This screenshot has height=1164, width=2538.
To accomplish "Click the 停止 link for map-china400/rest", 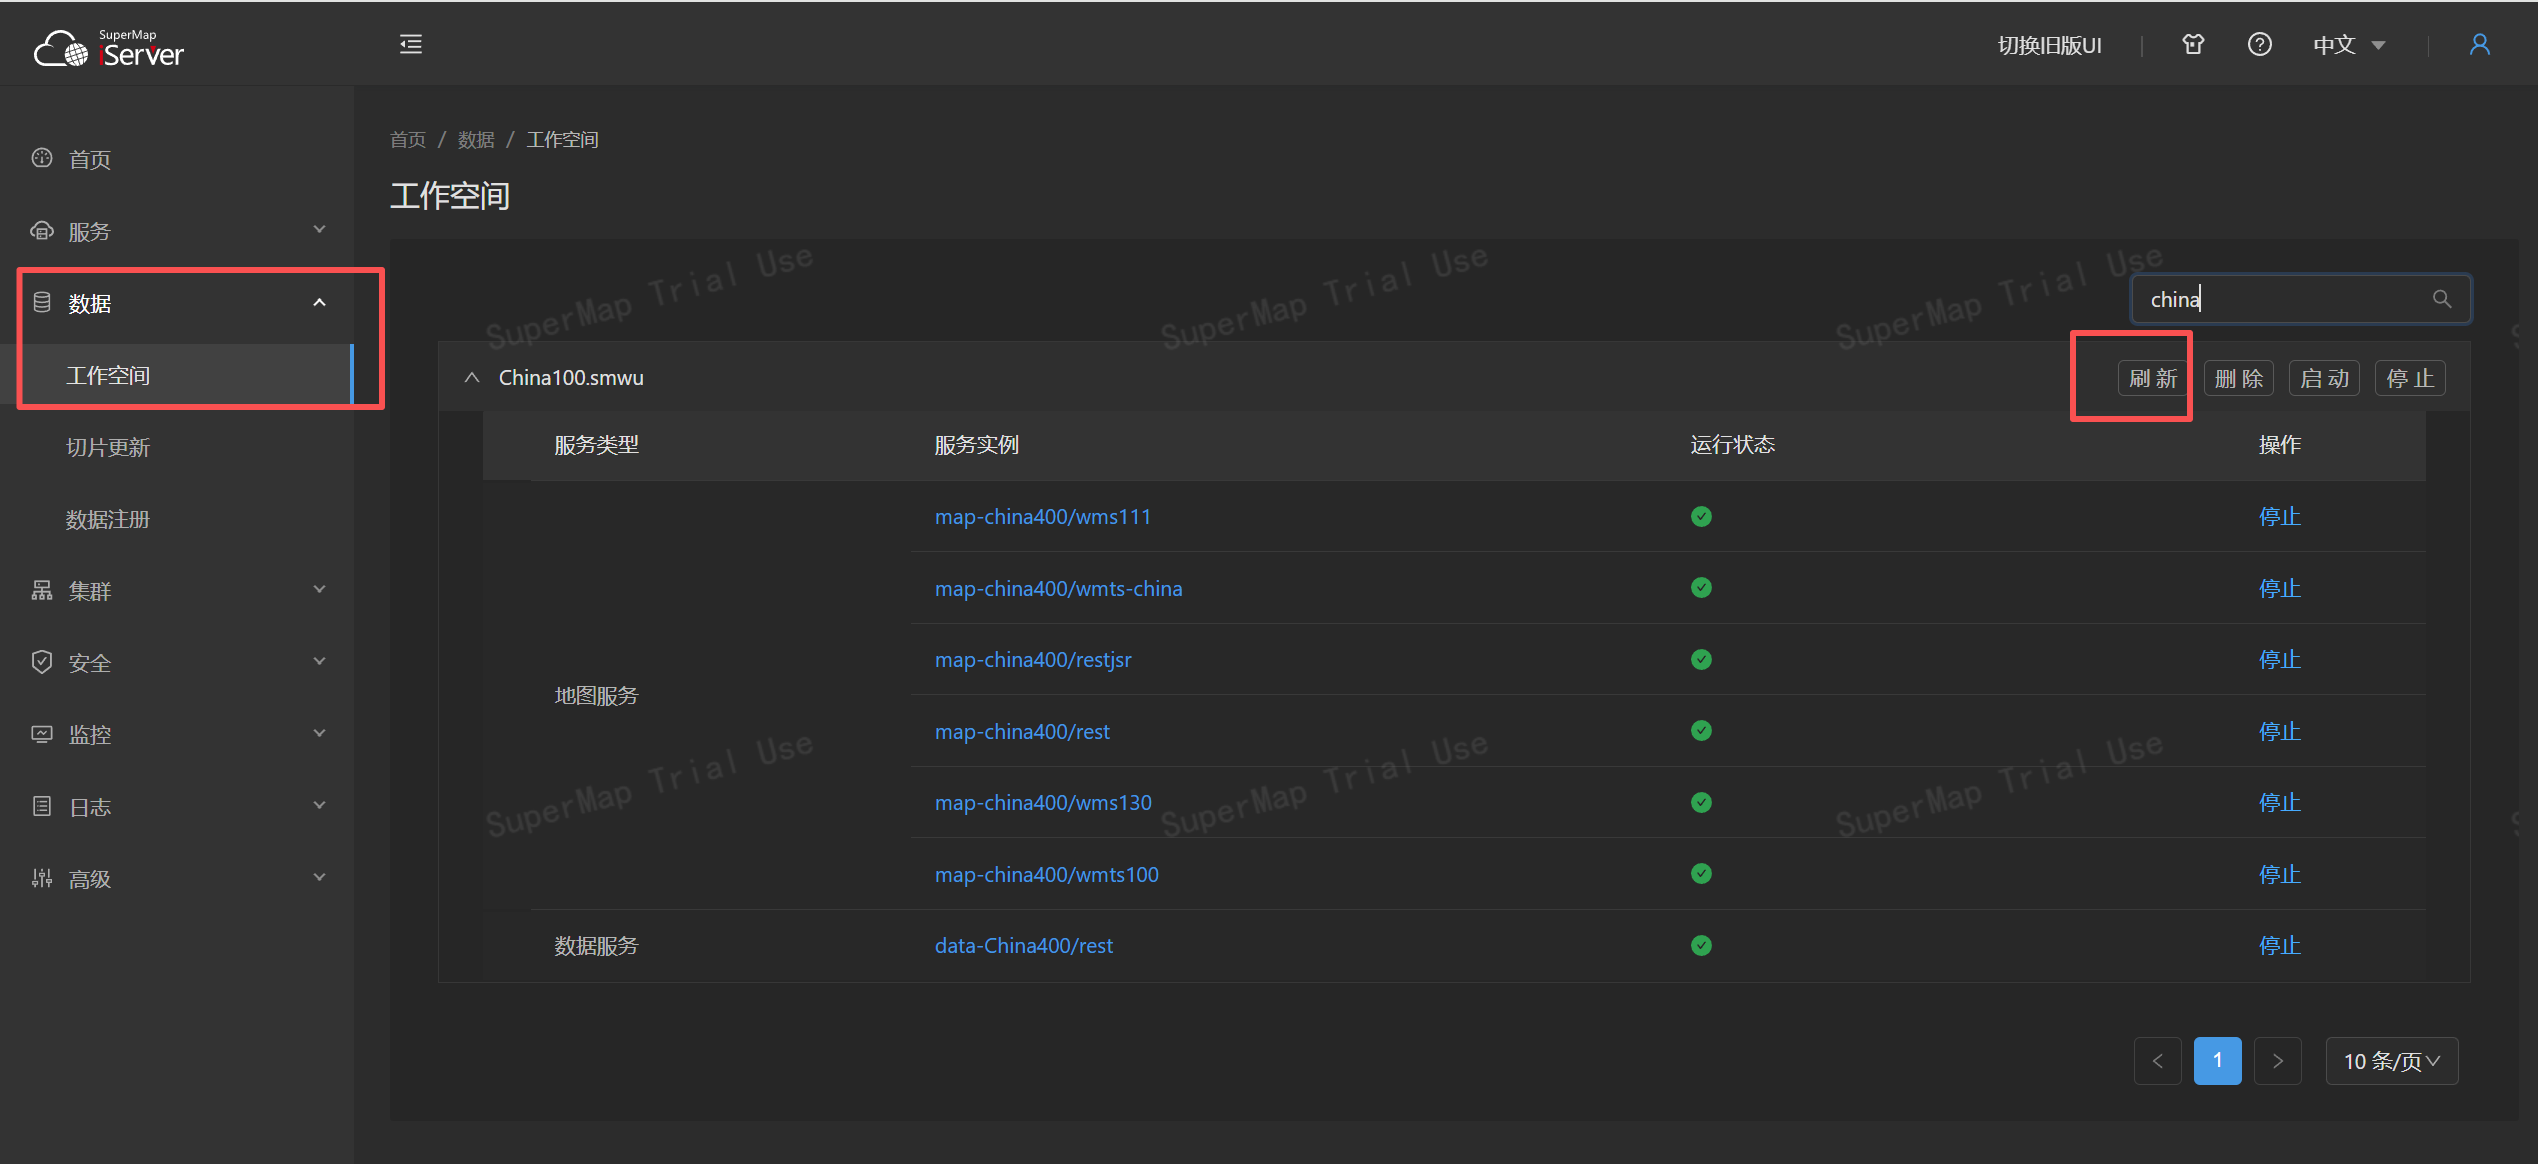I will 2279,731.
